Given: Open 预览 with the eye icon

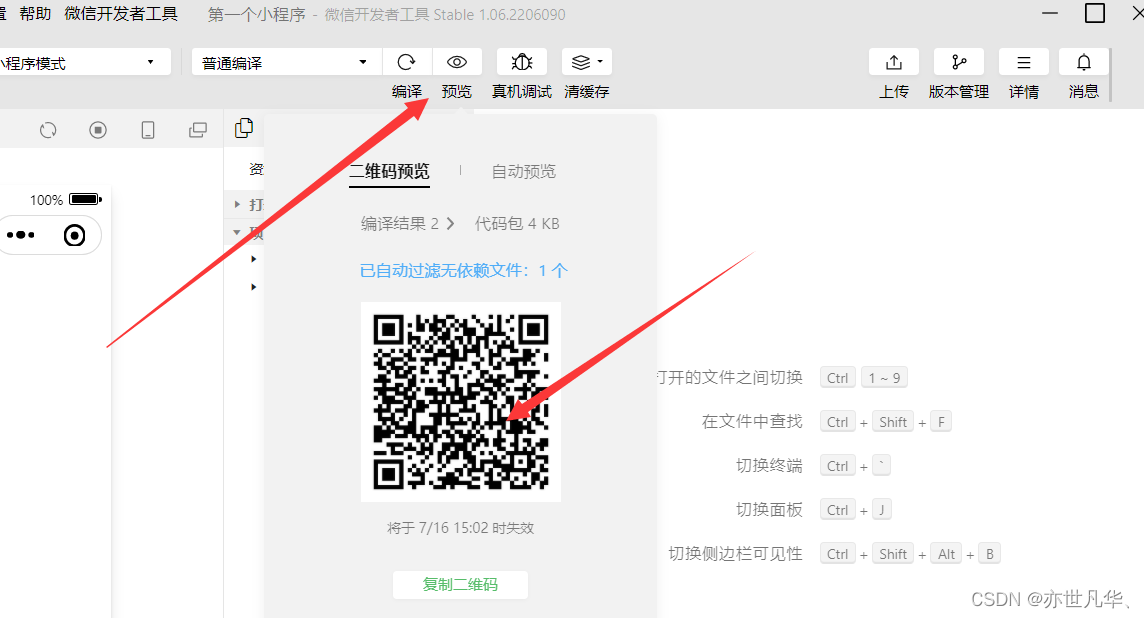Looking at the screenshot, I should pos(457,62).
